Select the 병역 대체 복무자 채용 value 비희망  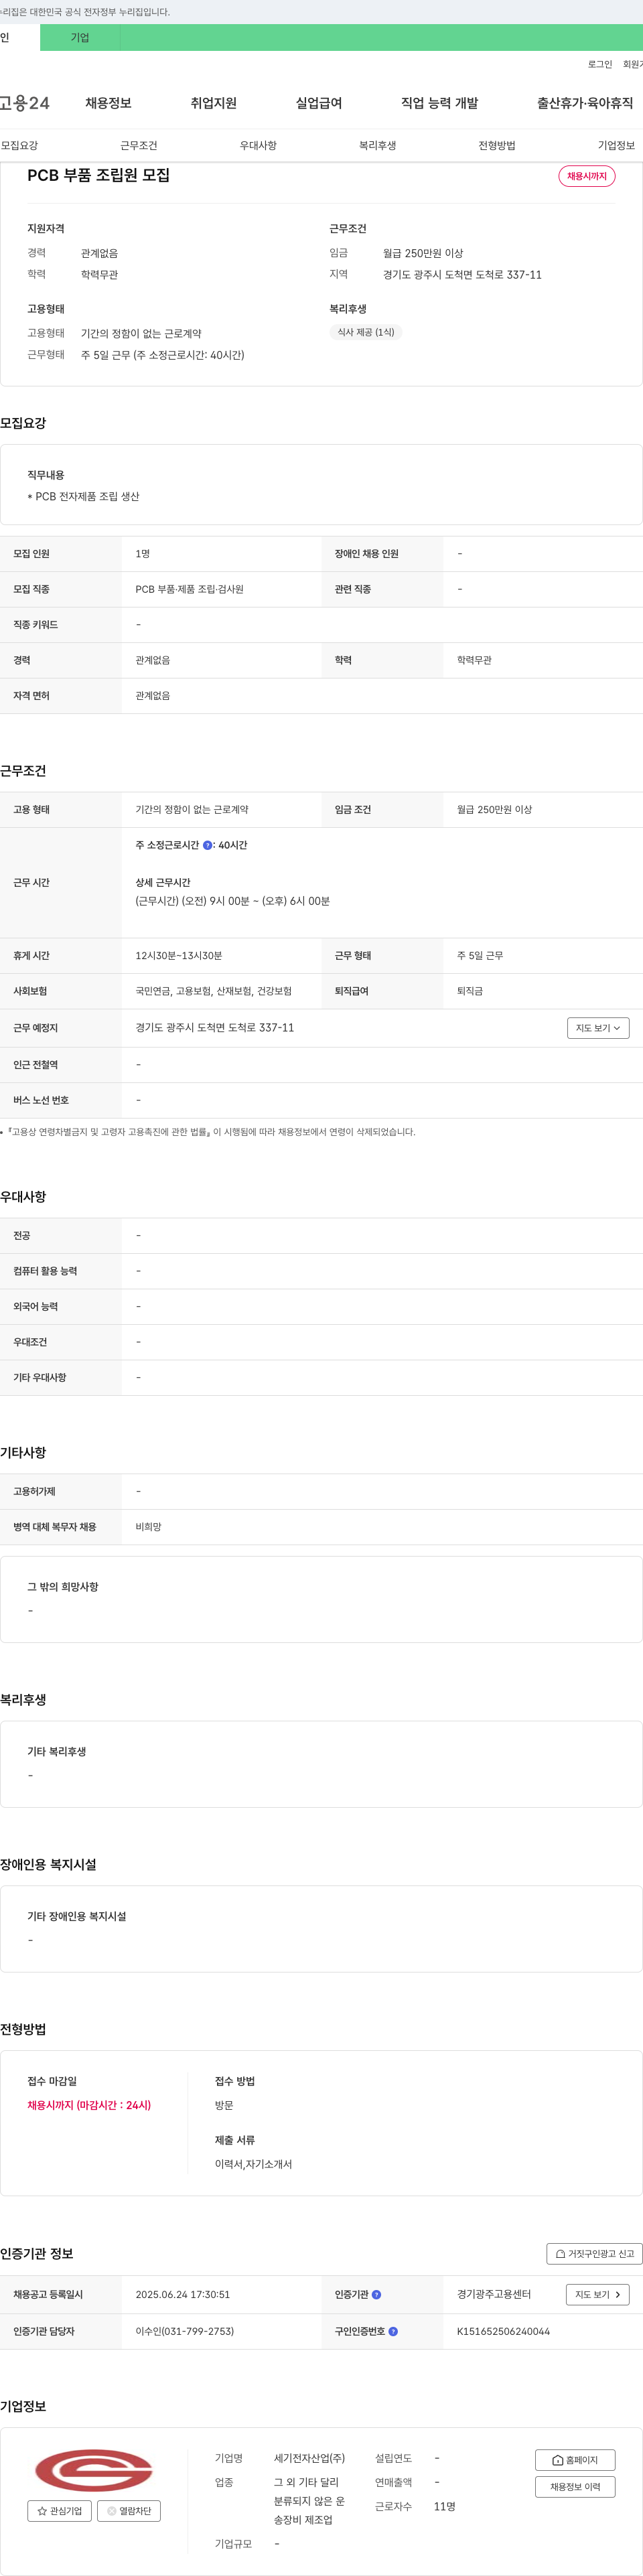(148, 1527)
